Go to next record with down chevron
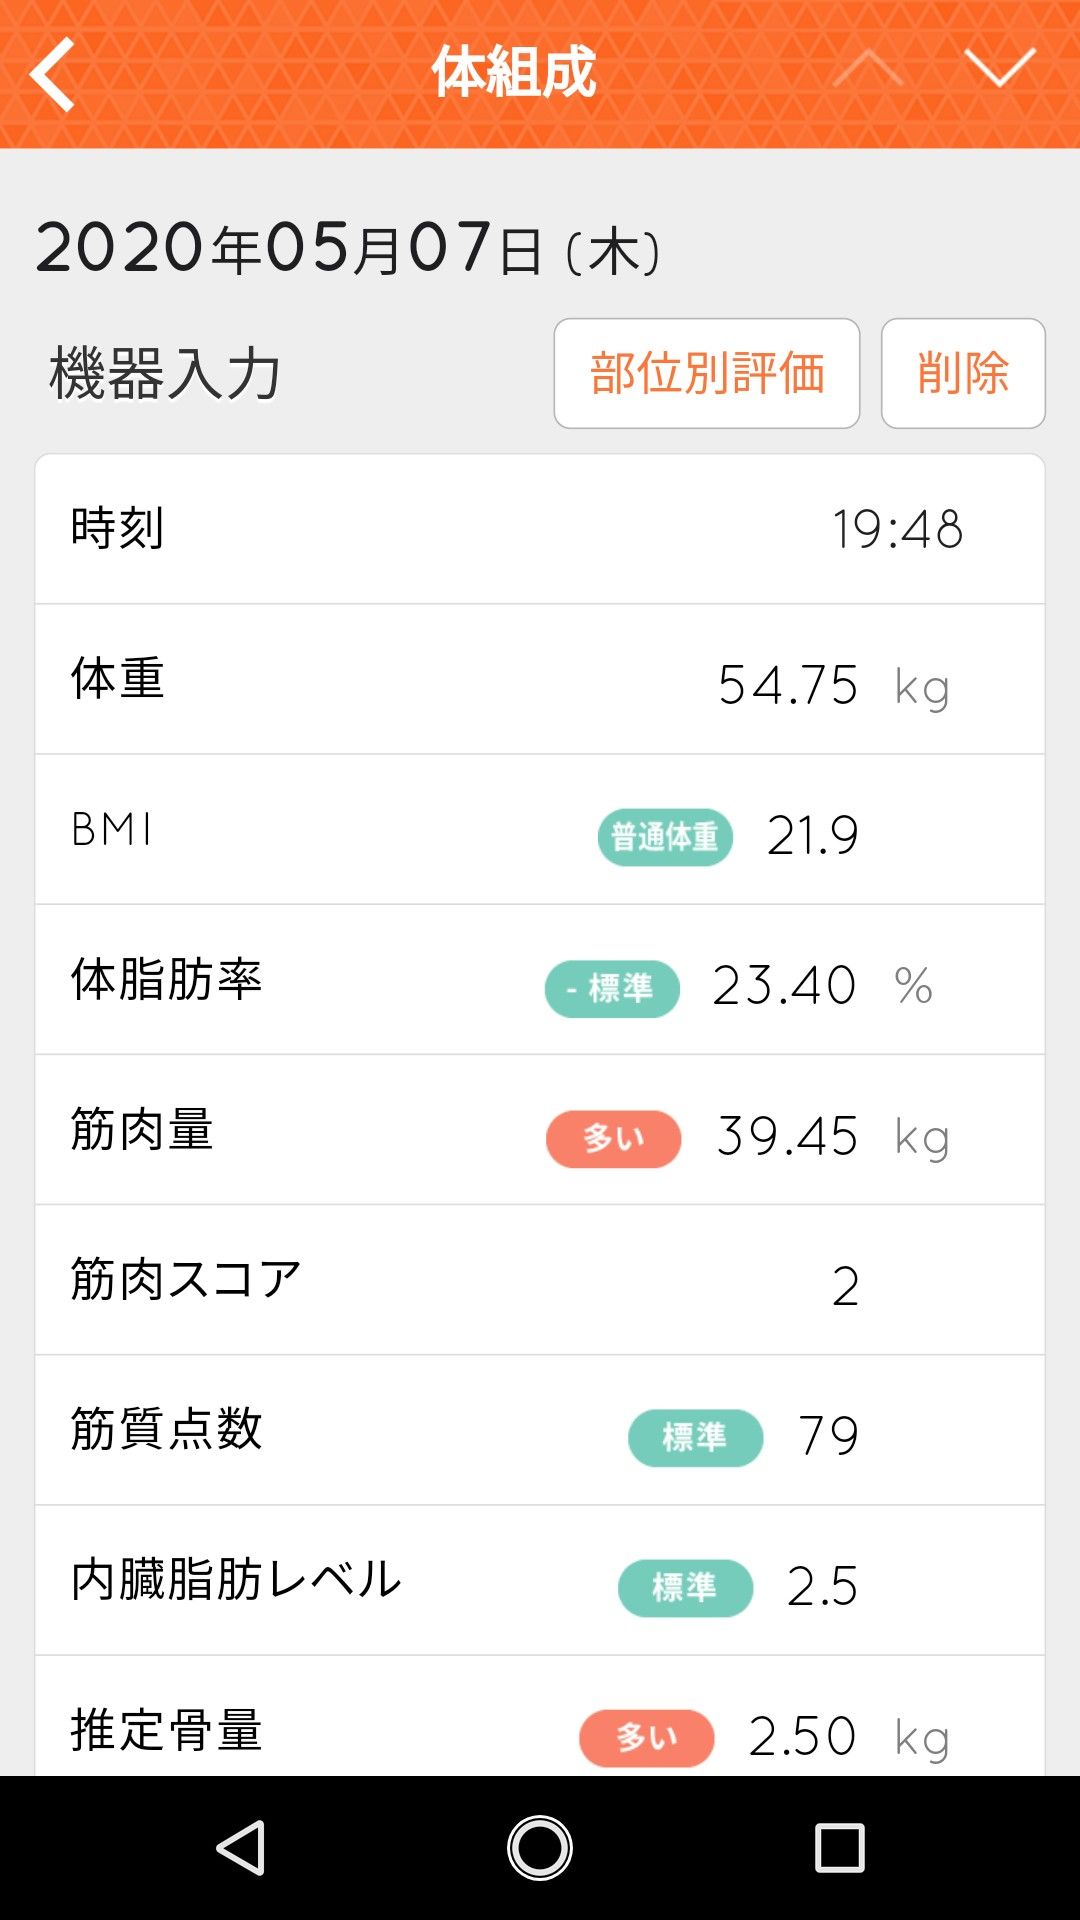Image resolution: width=1080 pixels, height=1920 pixels. point(1000,70)
